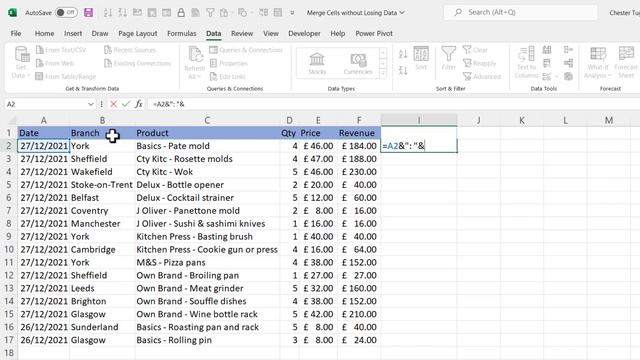Open the Developer tab

tap(304, 33)
